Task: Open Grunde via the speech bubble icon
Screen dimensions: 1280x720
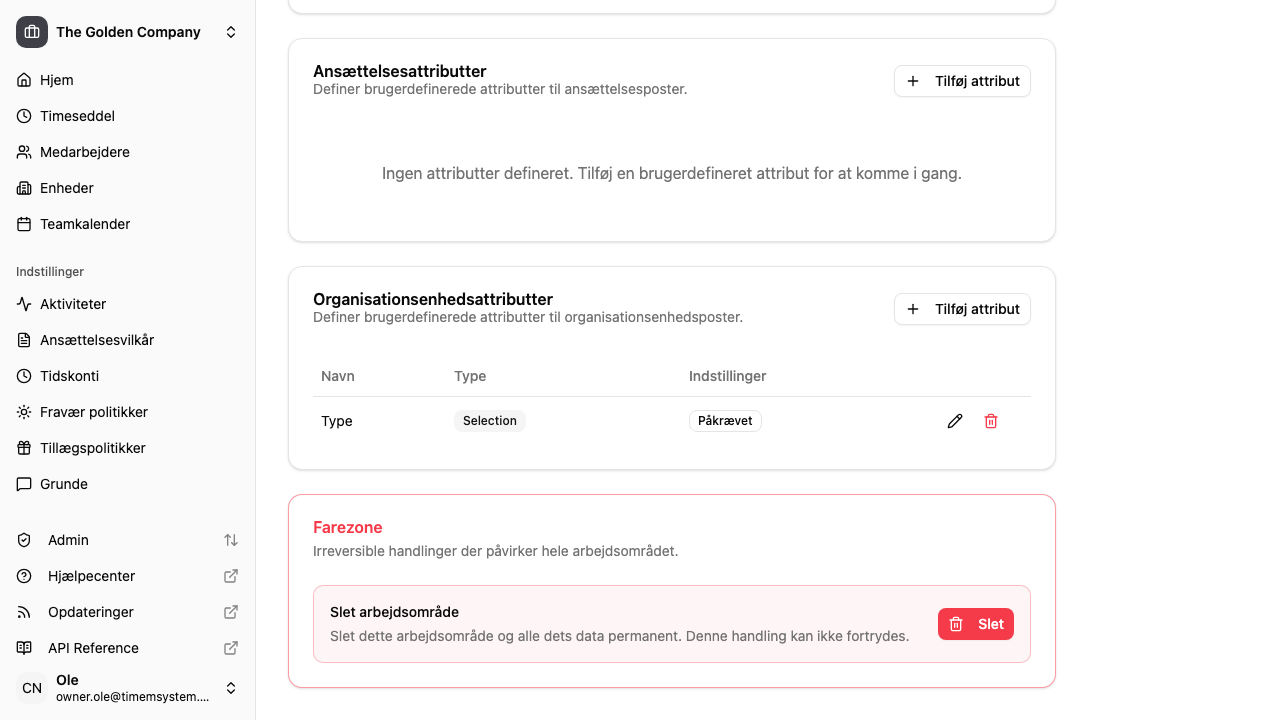Action: click(23, 484)
